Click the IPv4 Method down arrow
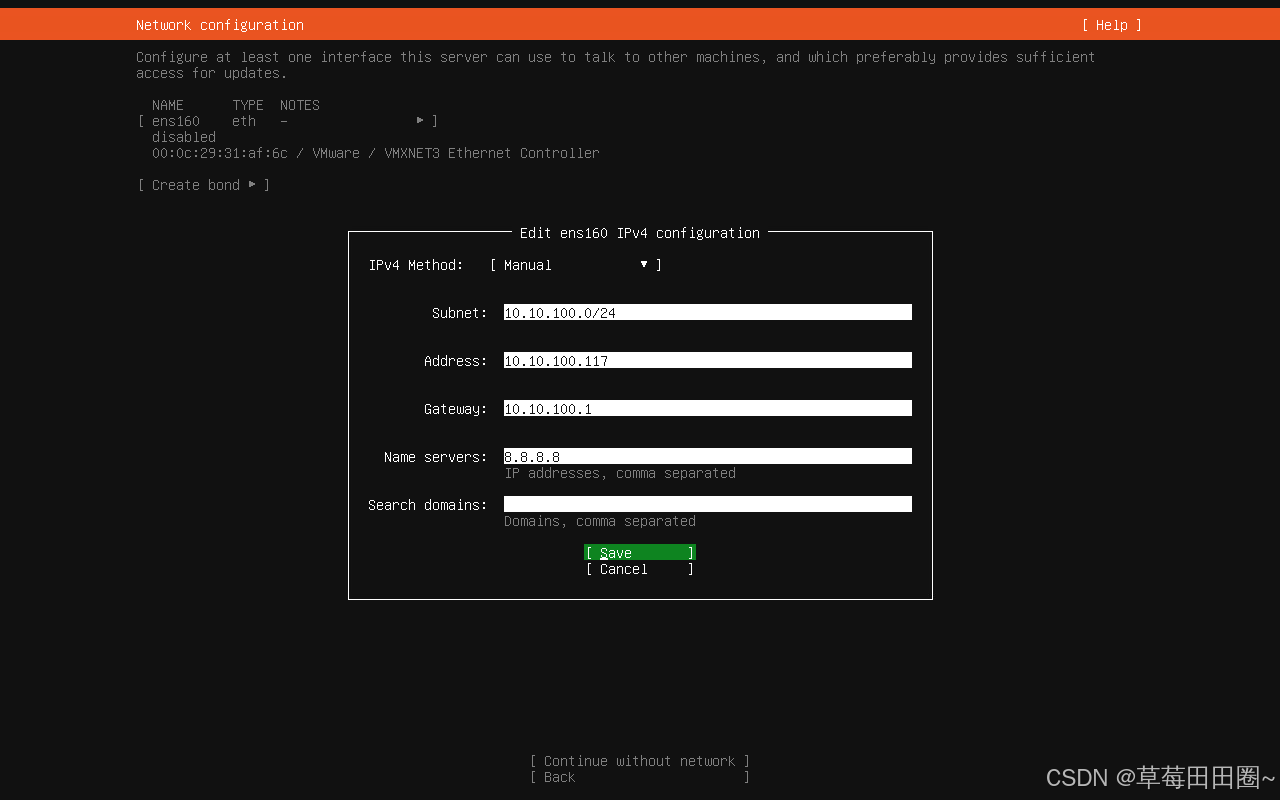Viewport: 1280px width, 800px height. (644, 265)
